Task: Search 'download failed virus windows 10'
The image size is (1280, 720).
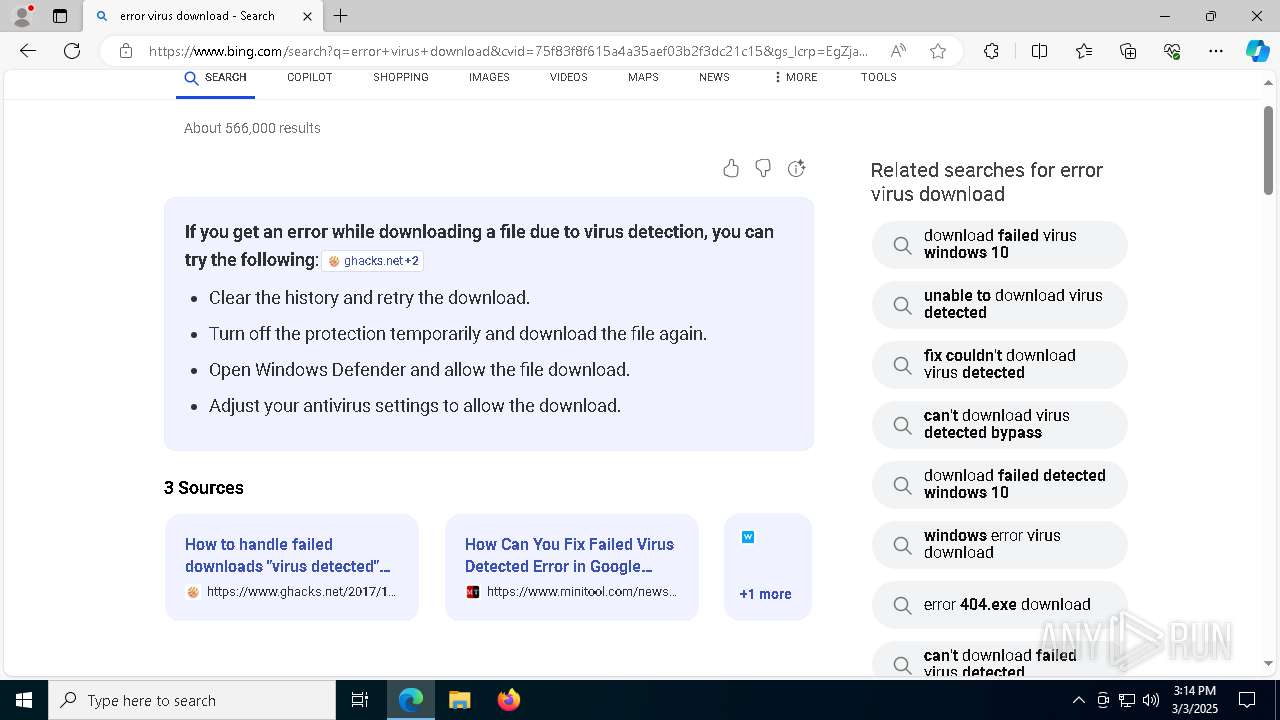Action: click(1000, 245)
